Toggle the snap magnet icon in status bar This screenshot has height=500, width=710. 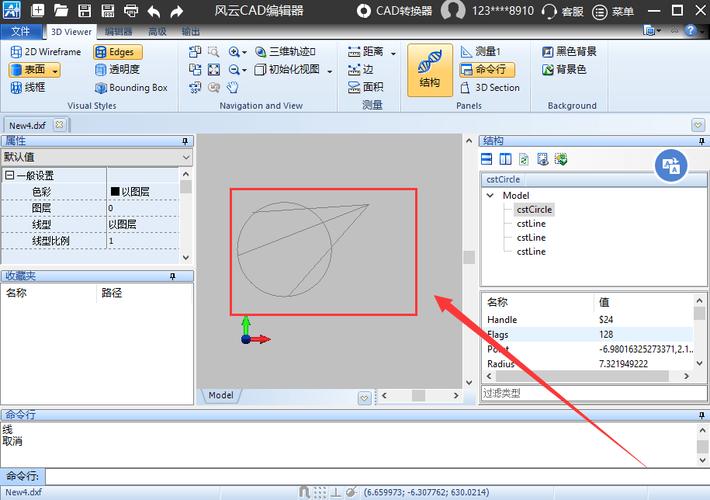pos(304,492)
